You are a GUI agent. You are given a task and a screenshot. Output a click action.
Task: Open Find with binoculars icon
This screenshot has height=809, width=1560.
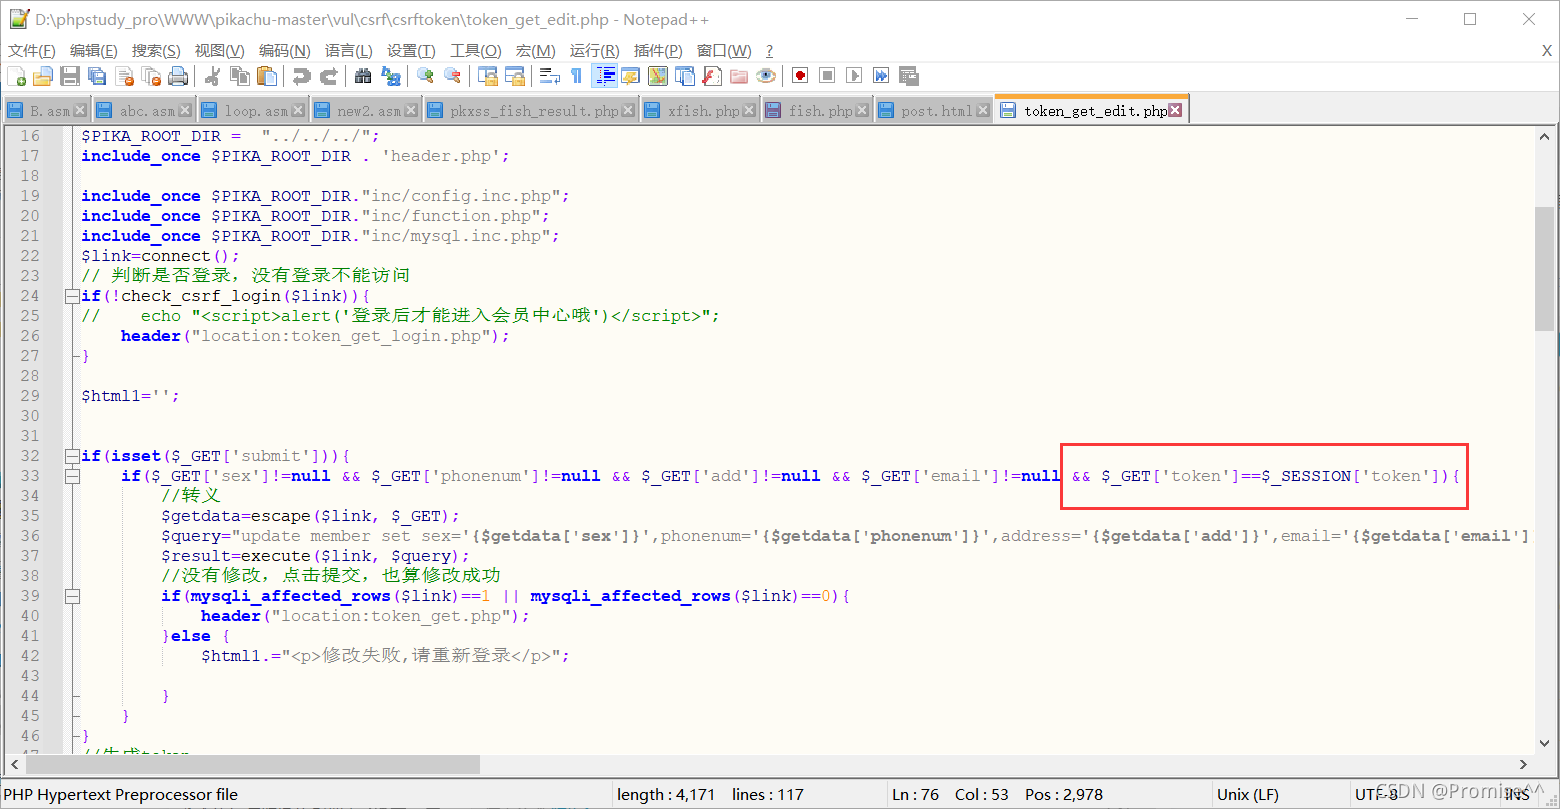click(x=363, y=76)
